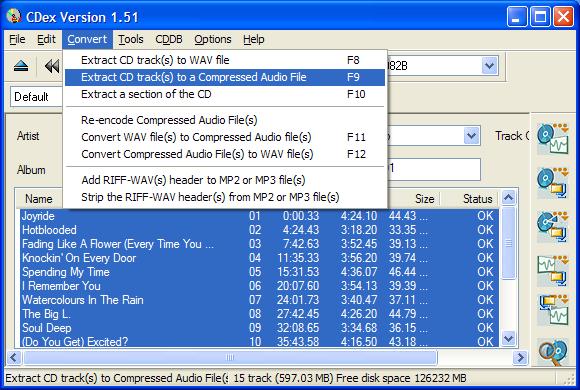The height and width of the screenshot is (390, 580).
Task: Open the Tools menu
Action: point(131,39)
